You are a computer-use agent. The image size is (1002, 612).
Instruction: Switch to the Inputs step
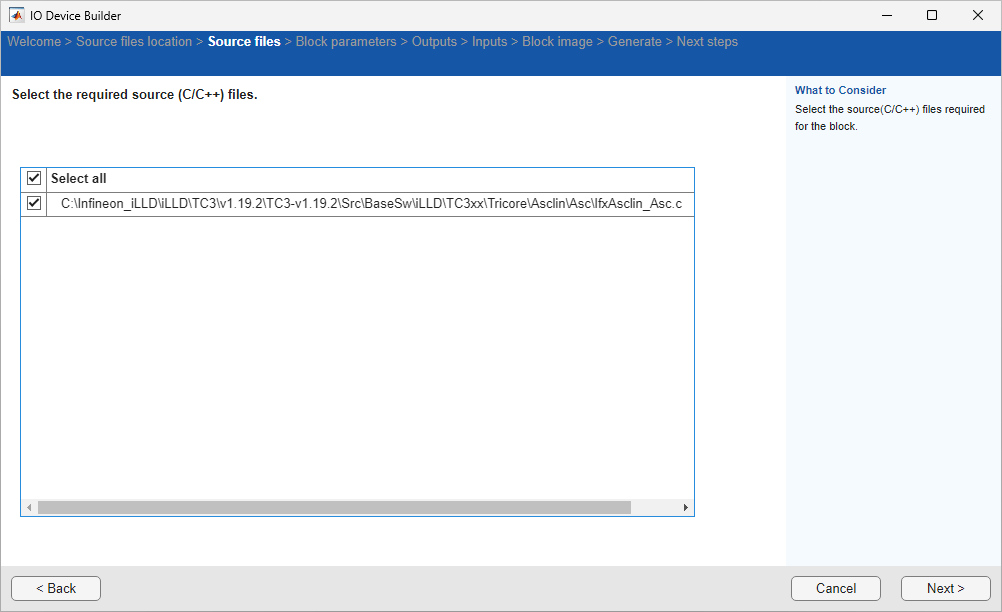point(489,42)
